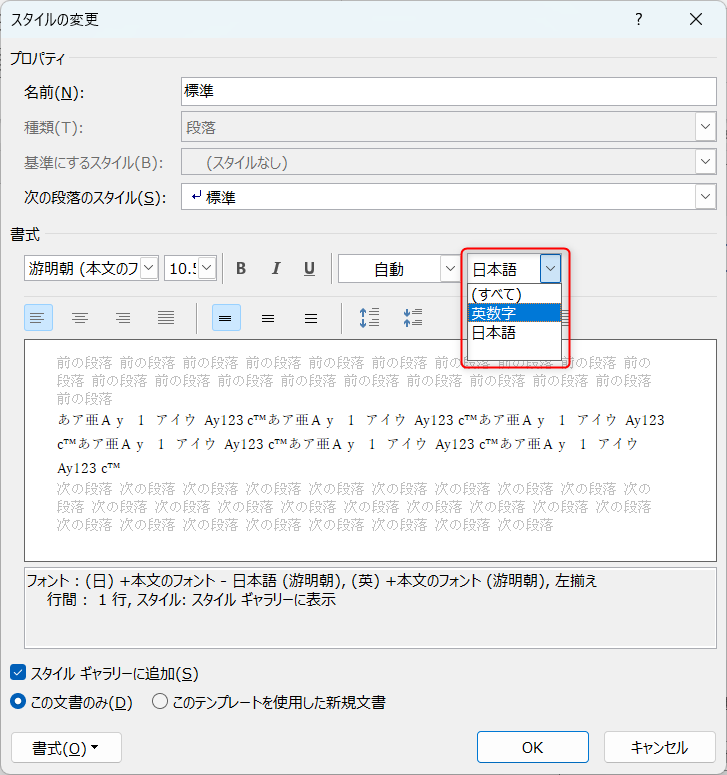Image resolution: width=727 pixels, height=775 pixels.
Task: Toggle Bold formatting button
Action: click(x=241, y=268)
